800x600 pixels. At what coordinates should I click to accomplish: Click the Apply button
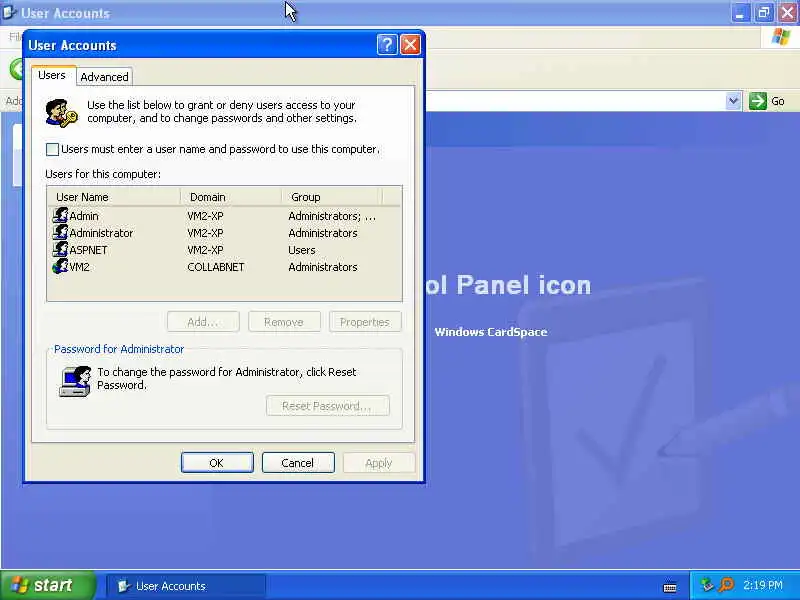(x=379, y=463)
